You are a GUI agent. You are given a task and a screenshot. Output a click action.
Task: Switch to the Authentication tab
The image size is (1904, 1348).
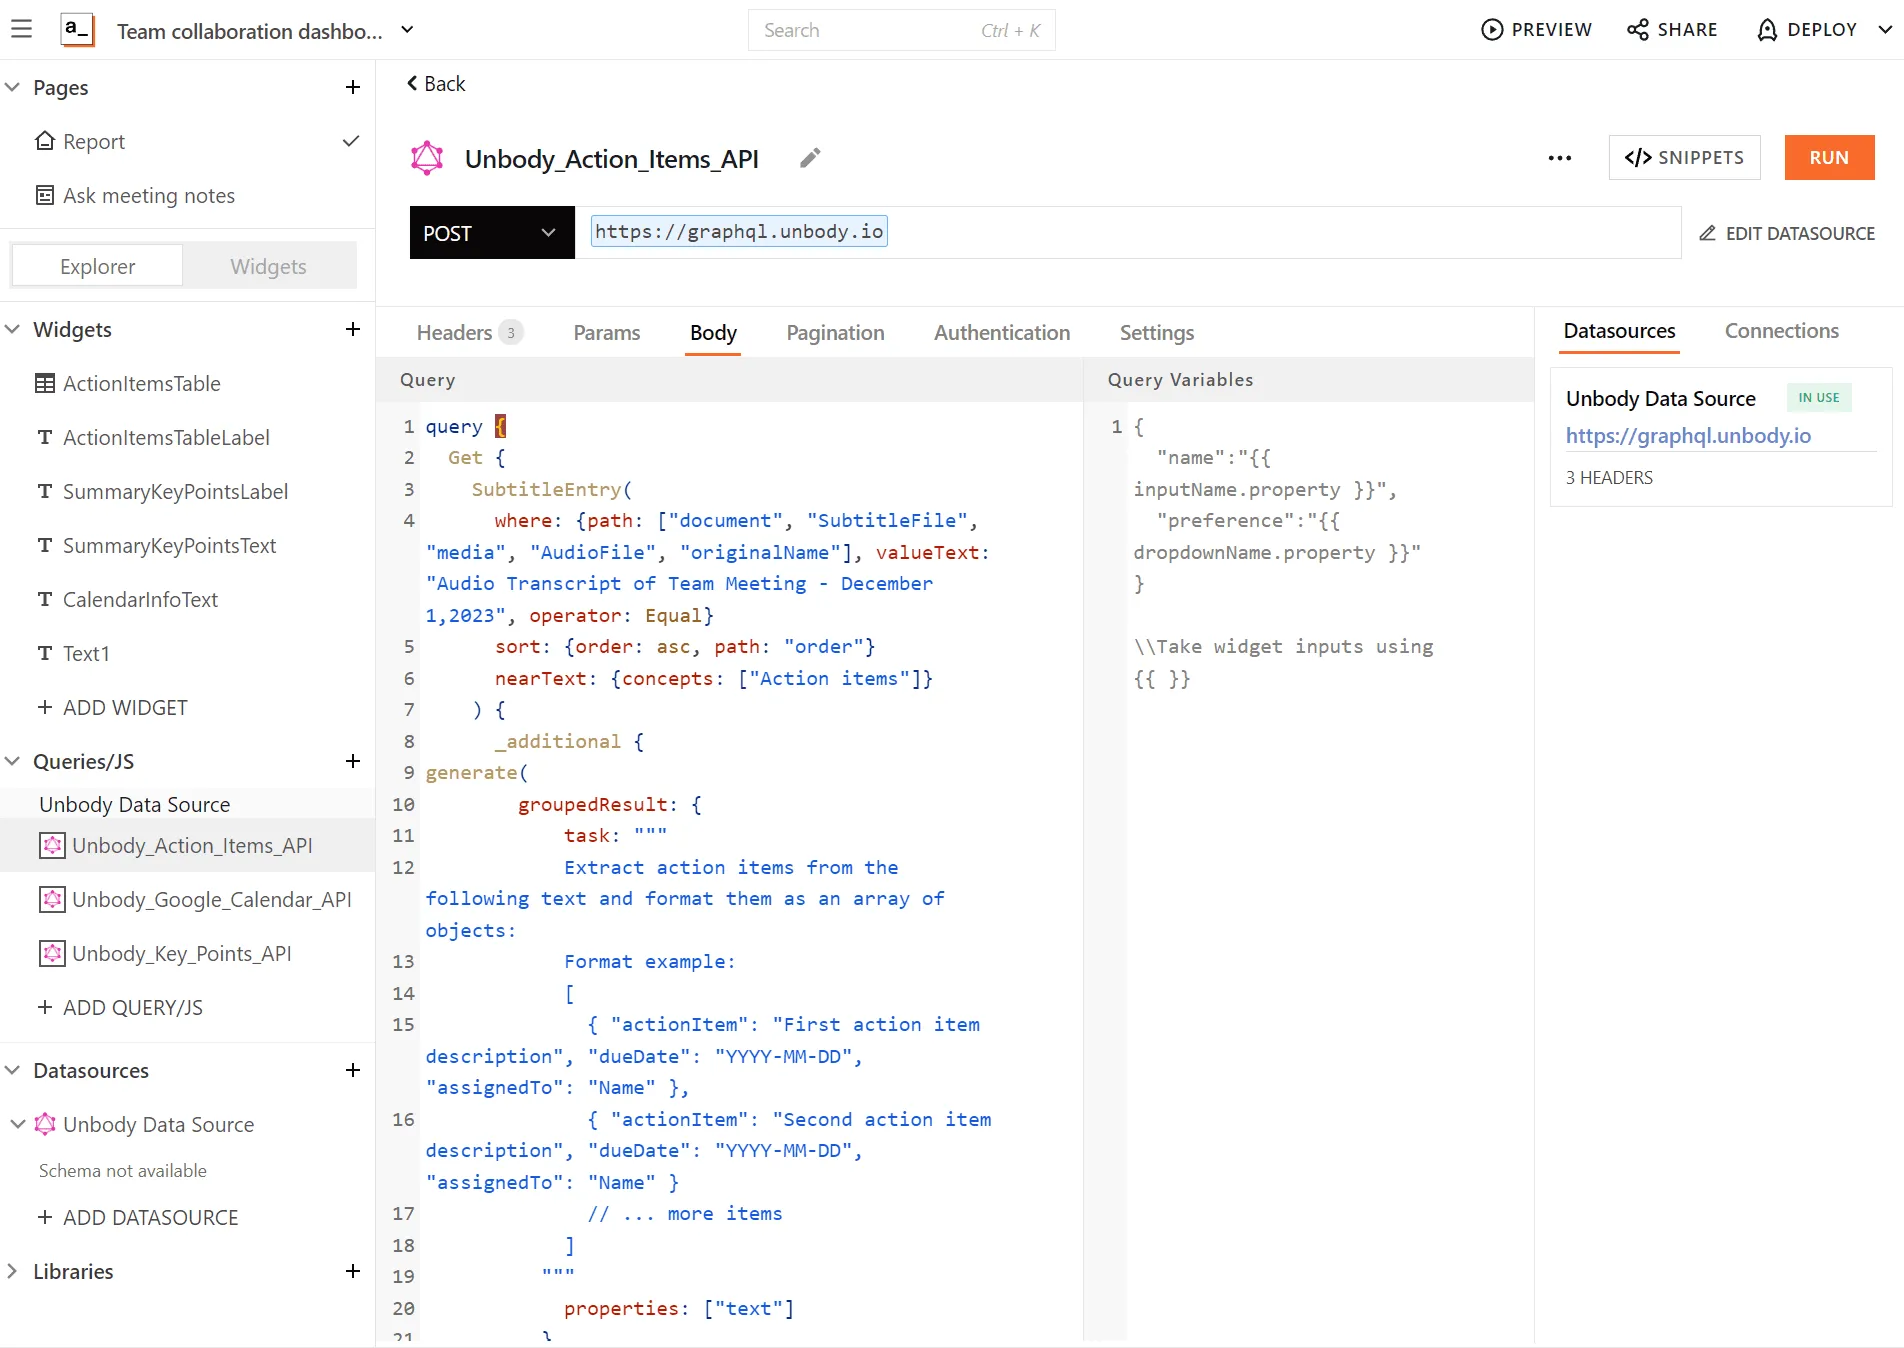(1001, 332)
